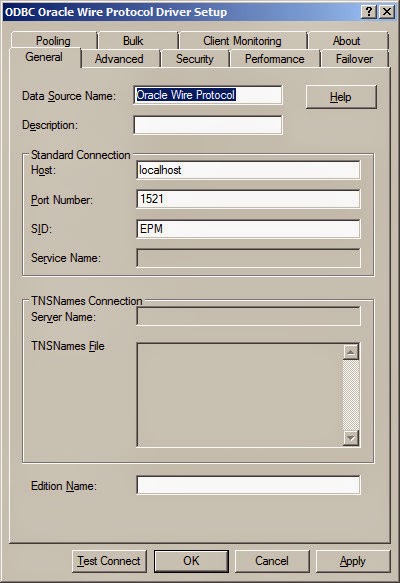This screenshot has width=400, height=583.
Task: Go to the Performance tab
Action: [275, 59]
